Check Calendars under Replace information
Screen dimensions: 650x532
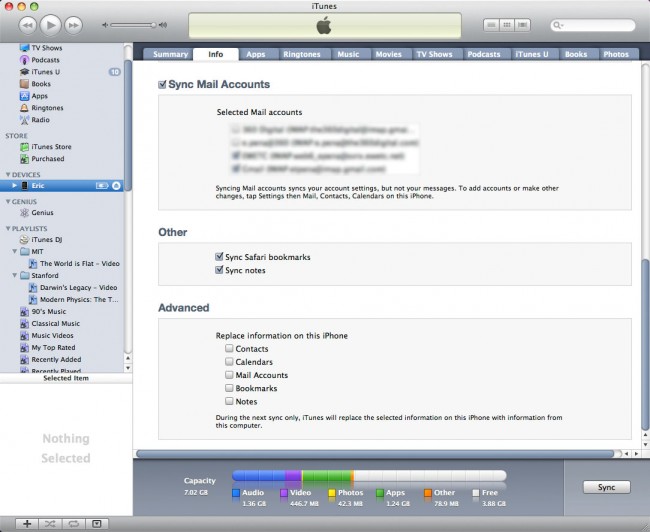pyautogui.click(x=229, y=362)
